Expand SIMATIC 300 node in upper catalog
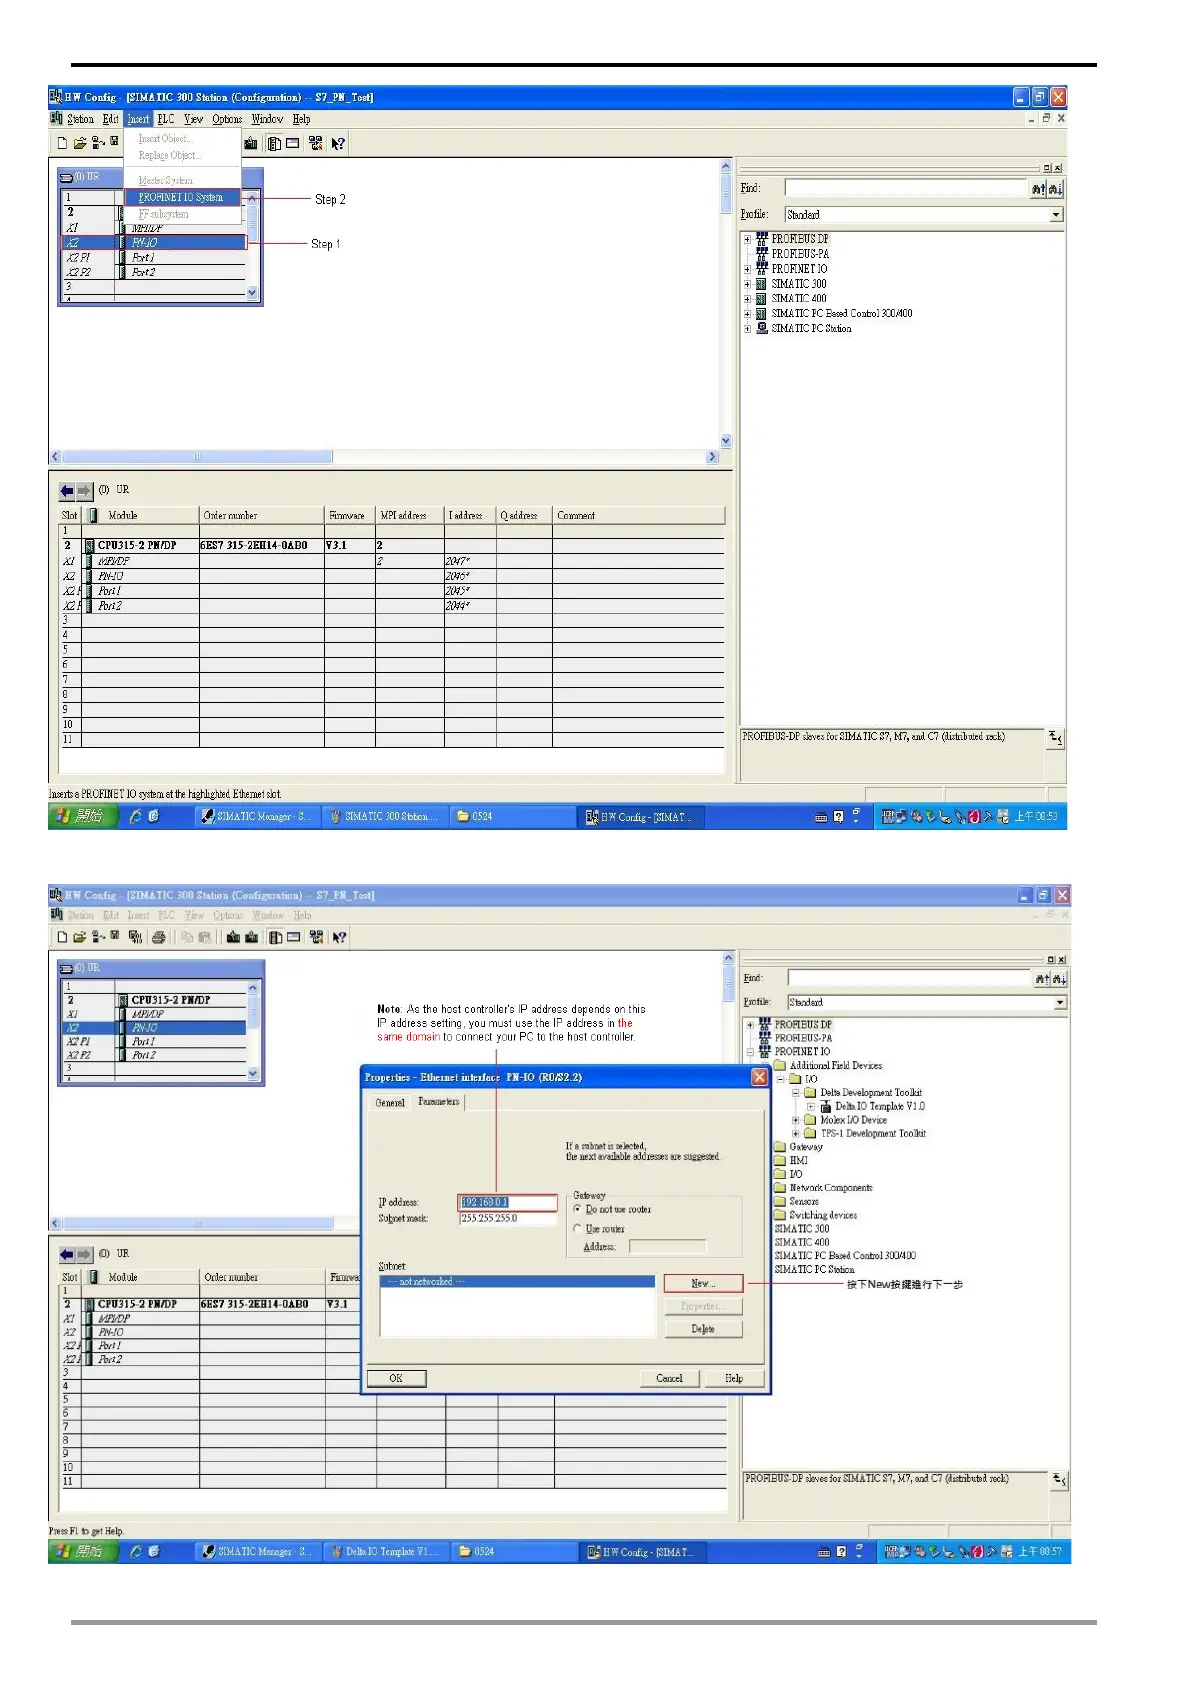The width and height of the screenshot is (1191, 1684). pyautogui.click(x=747, y=284)
